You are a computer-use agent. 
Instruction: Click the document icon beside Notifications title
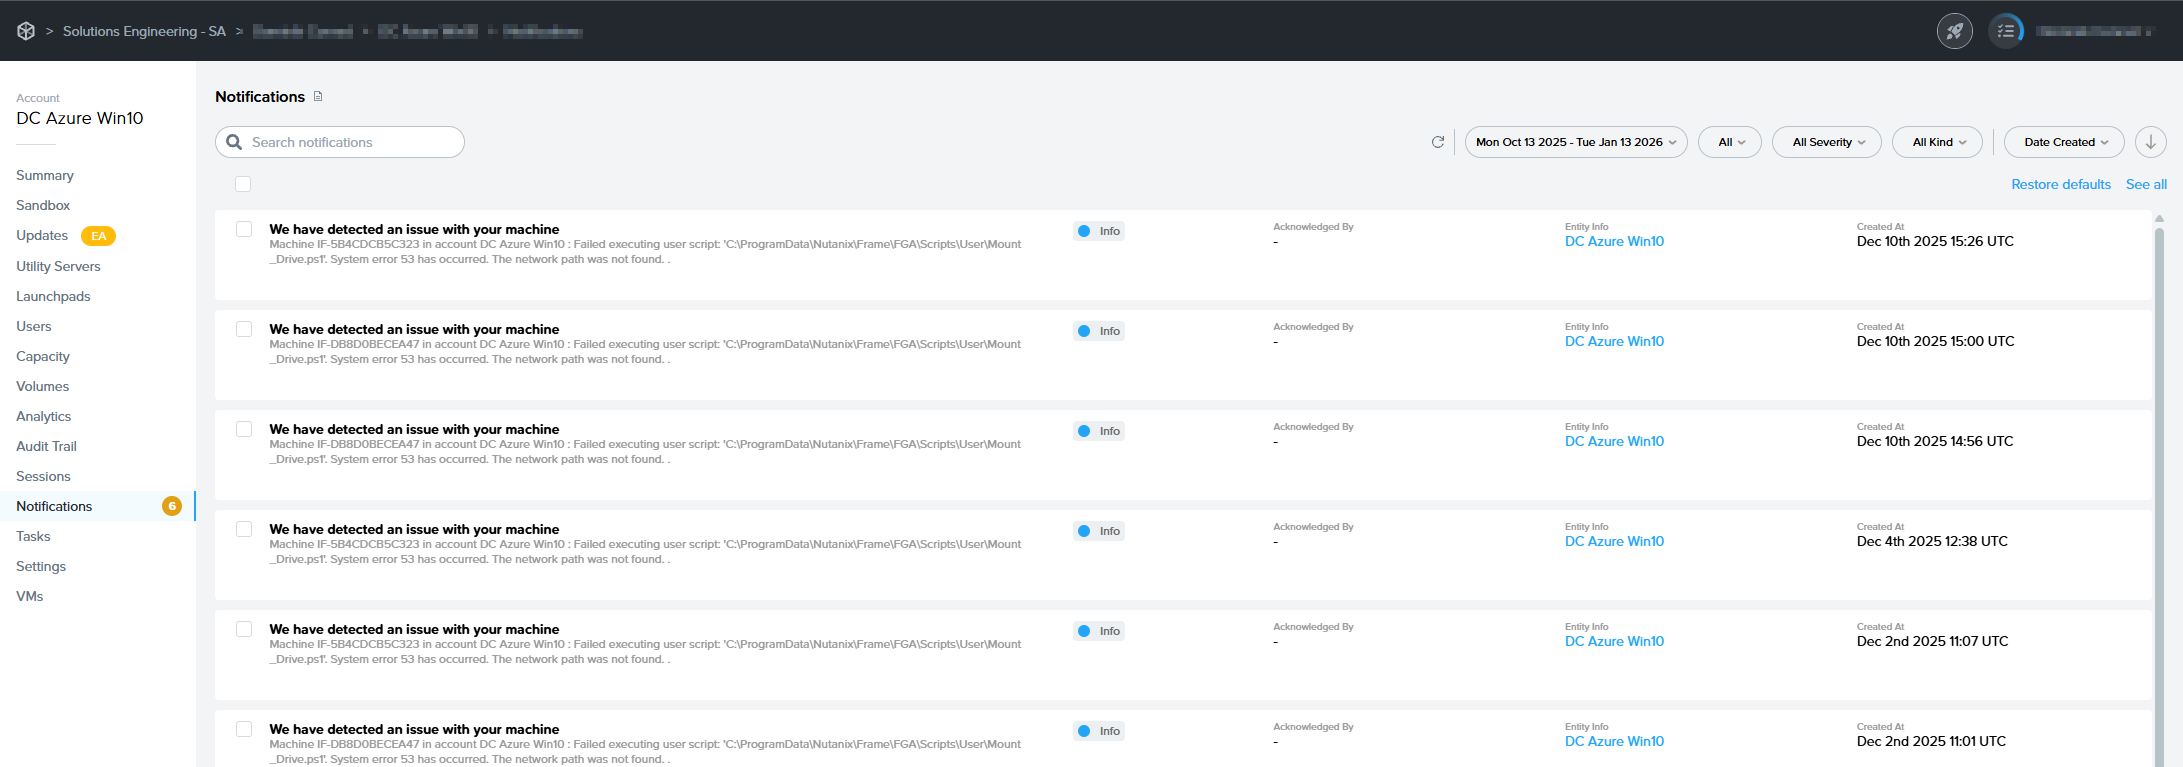click(x=318, y=97)
